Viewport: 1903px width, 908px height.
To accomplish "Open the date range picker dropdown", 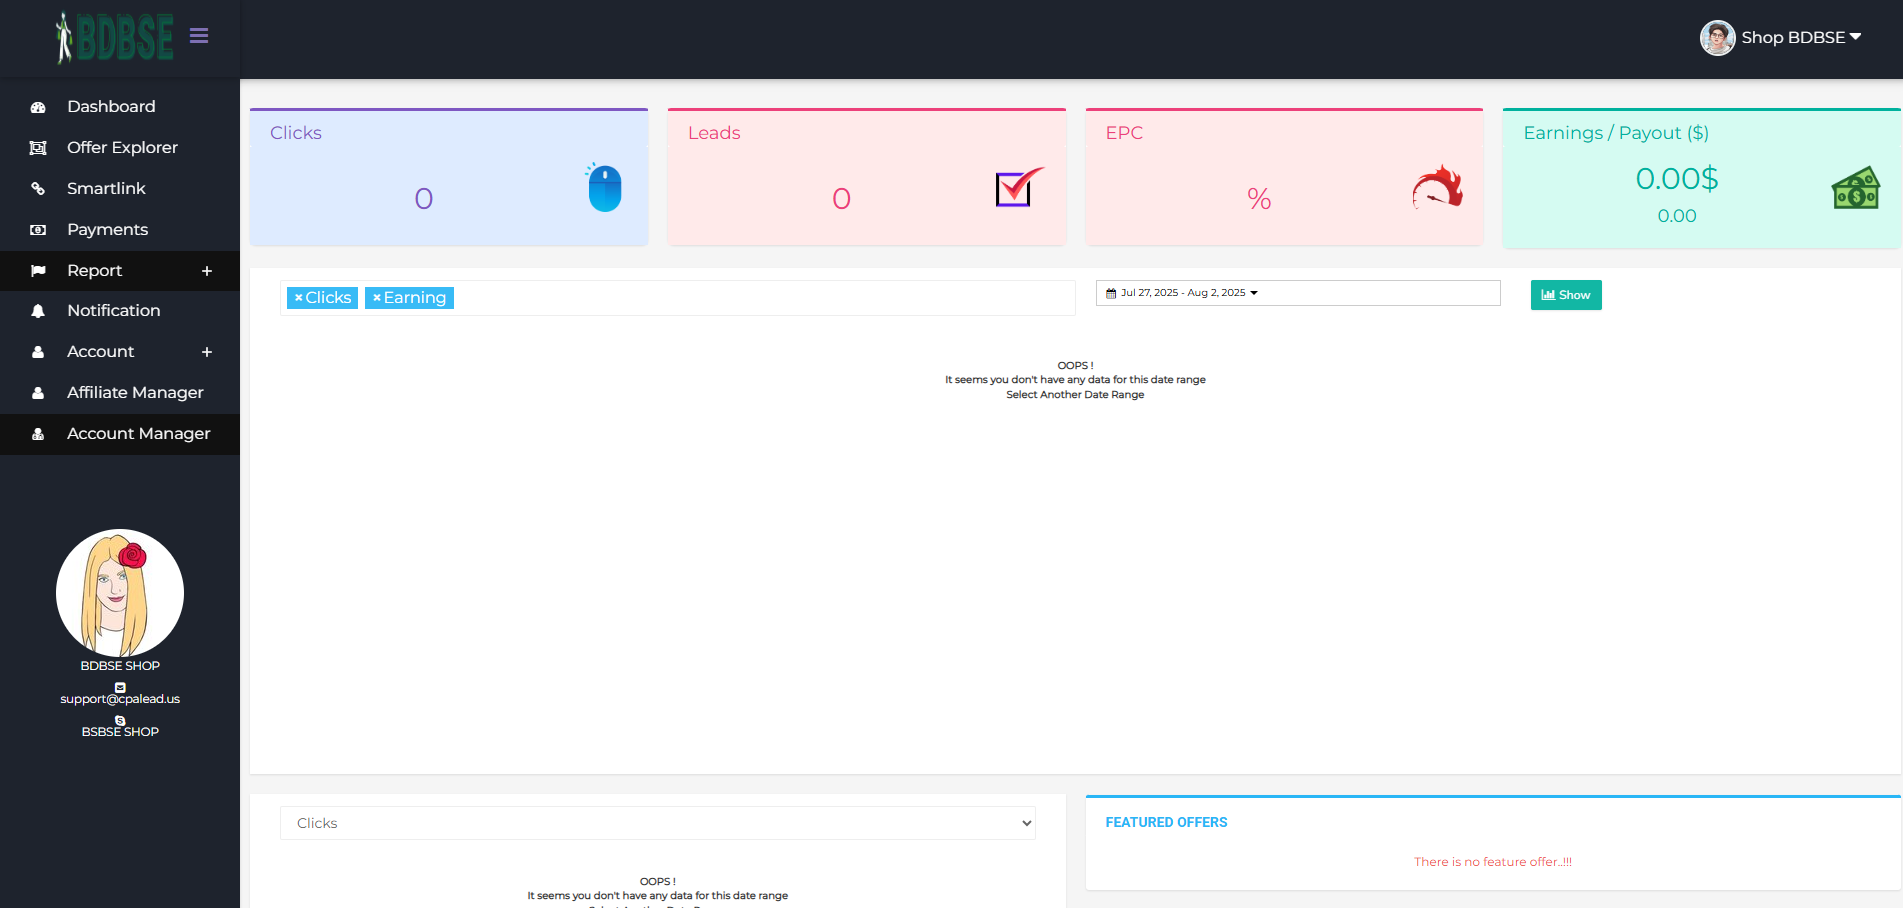I will (1298, 293).
